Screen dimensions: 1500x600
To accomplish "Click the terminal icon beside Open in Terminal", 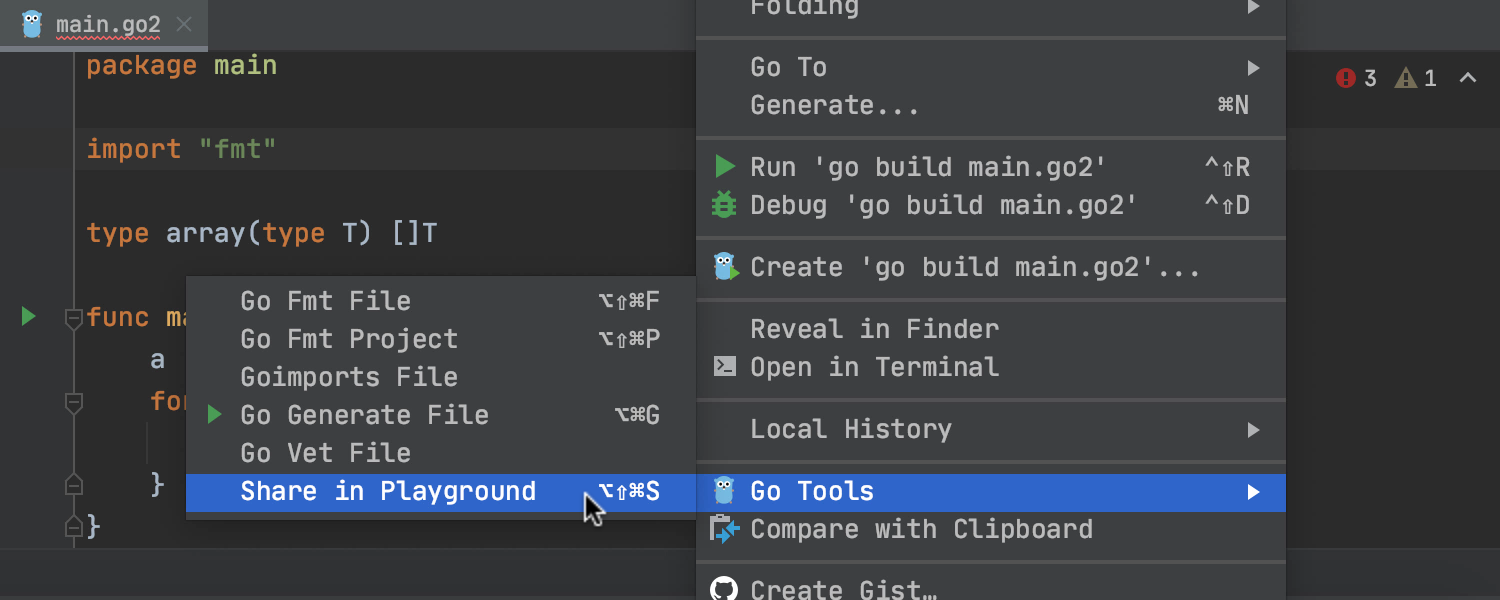I will coord(725,367).
